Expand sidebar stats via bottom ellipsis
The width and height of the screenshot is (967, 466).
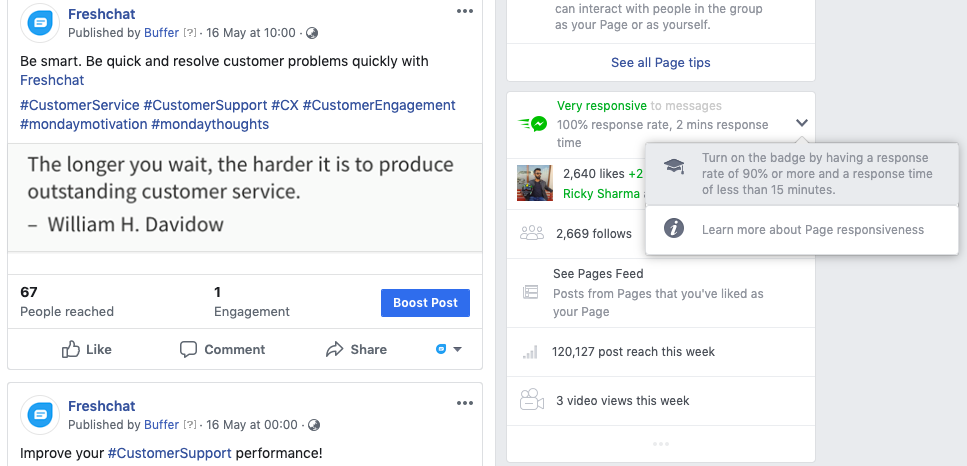click(x=660, y=444)
